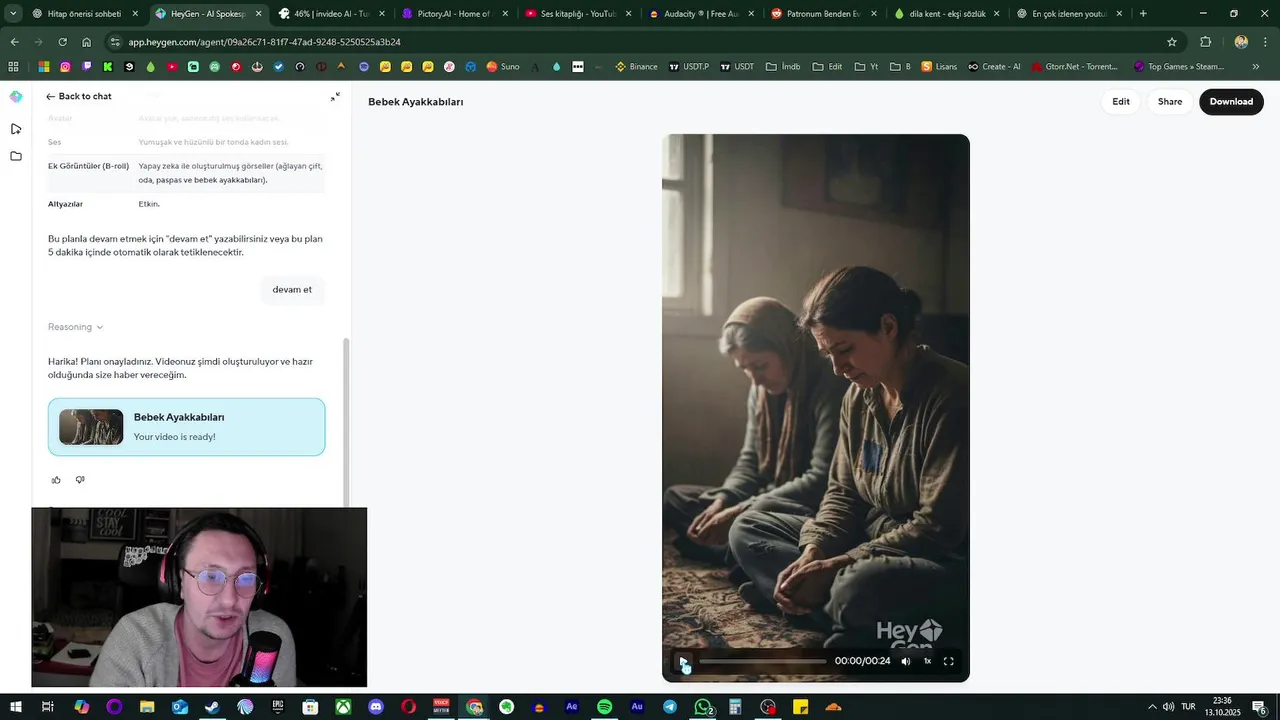
Task: Open the YouTube bookmark icon
Action: (172, 67)
